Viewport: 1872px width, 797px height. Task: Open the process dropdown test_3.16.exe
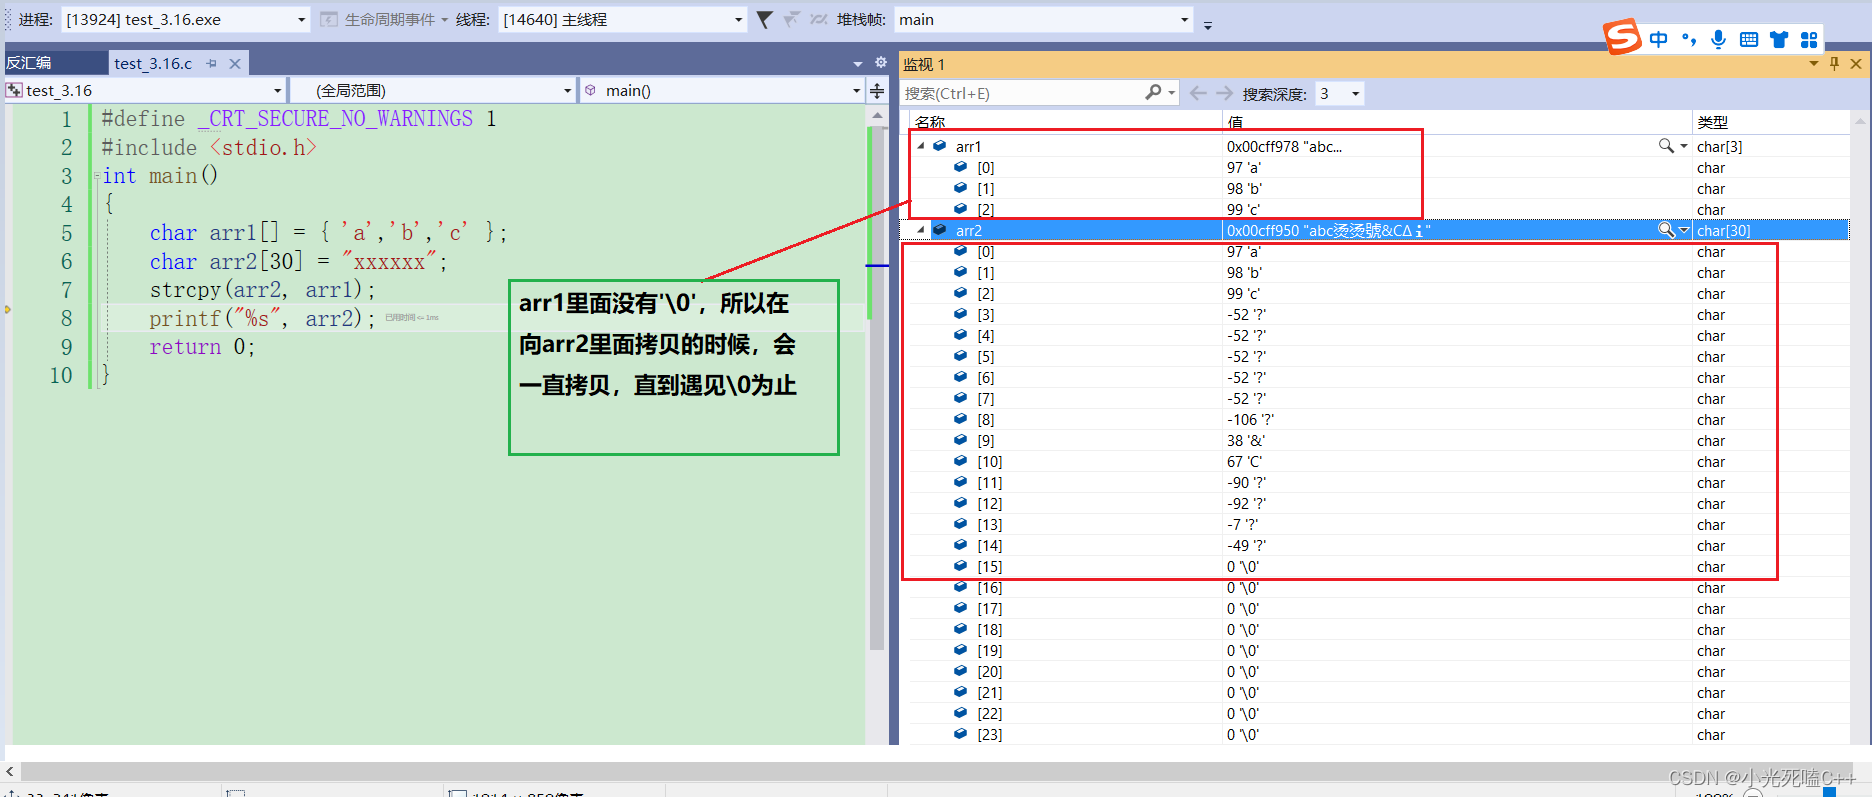(186, 19)
